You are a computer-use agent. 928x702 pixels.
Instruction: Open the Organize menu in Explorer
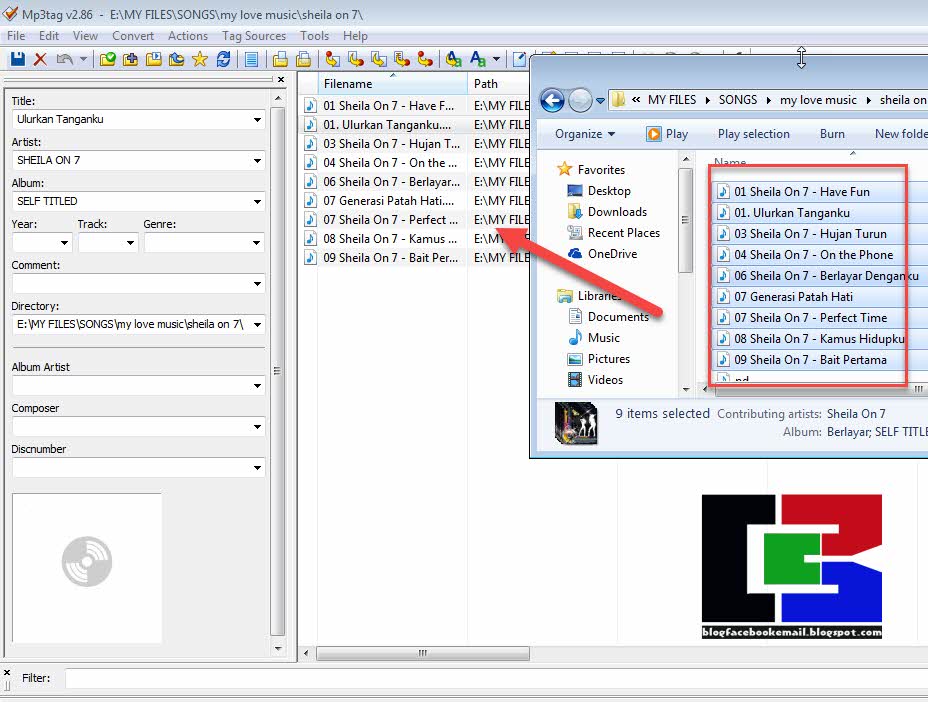pyautogui.click(x=585, y=134)
